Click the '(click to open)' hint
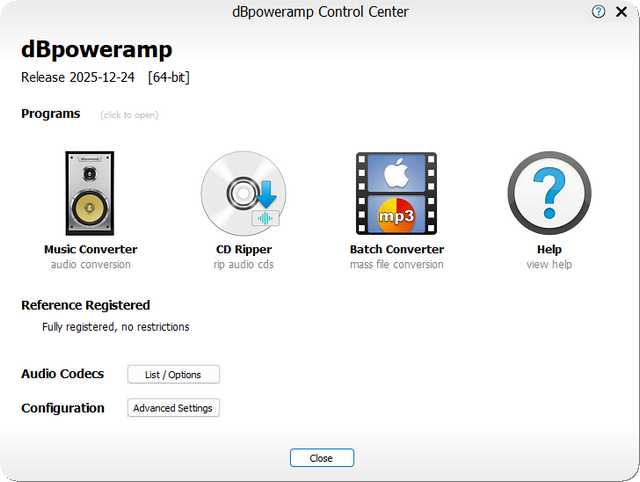The height and width of the screenshot is (482, 640). [x=129, y=115]
